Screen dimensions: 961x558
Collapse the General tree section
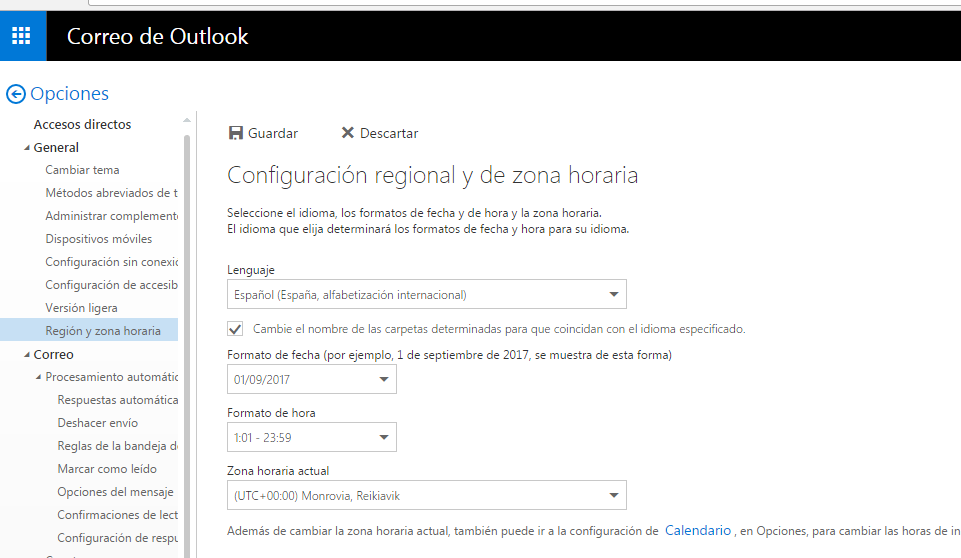click(27, 148)
